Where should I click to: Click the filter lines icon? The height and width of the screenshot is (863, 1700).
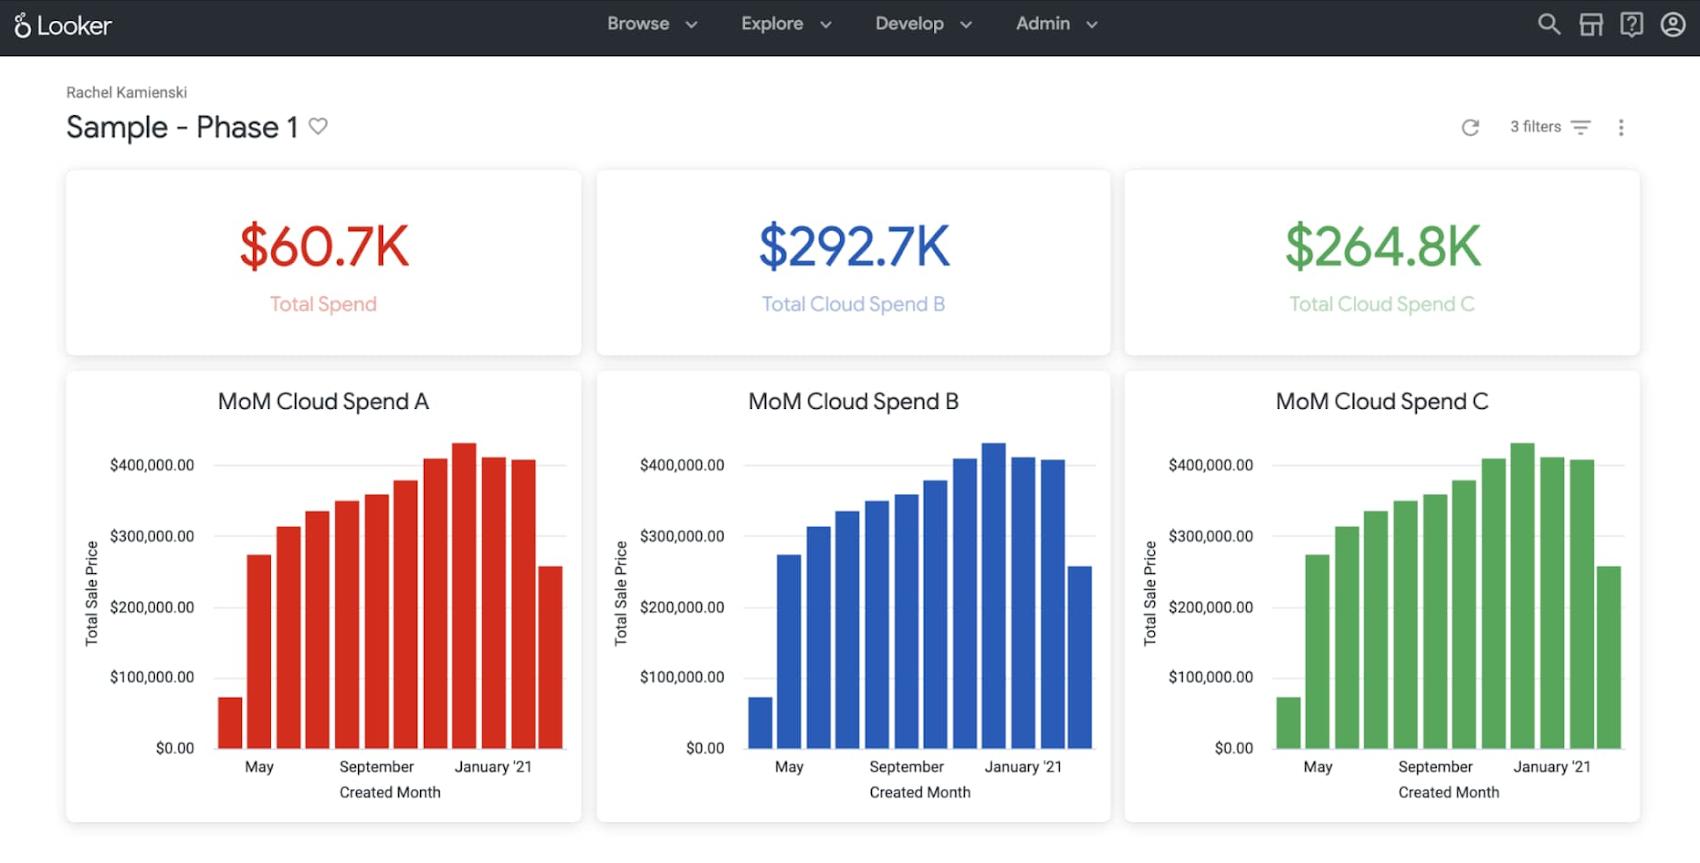(1581, 128)
